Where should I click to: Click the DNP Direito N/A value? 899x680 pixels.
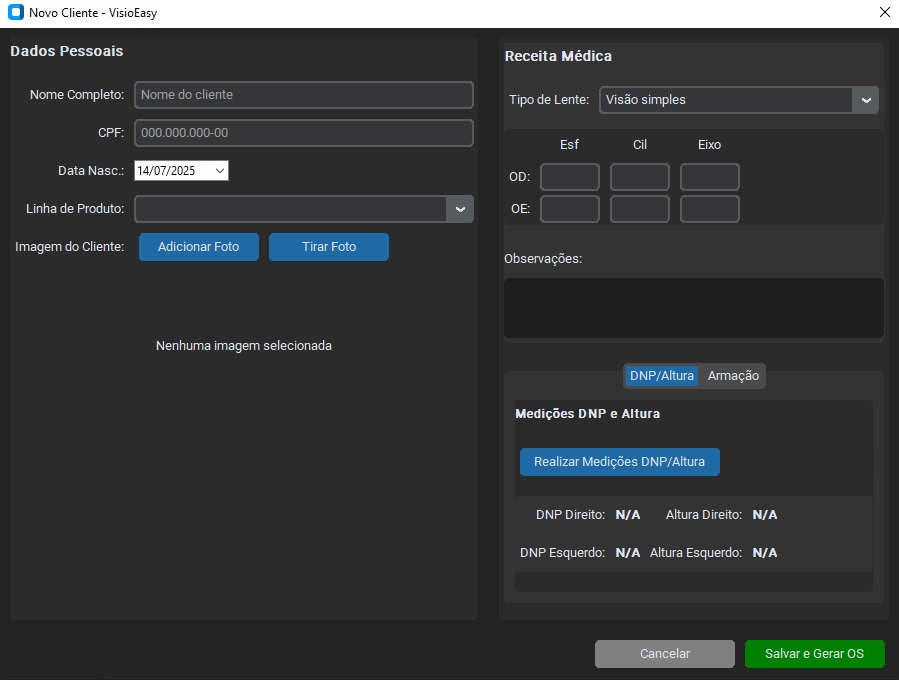pos(628,515)
